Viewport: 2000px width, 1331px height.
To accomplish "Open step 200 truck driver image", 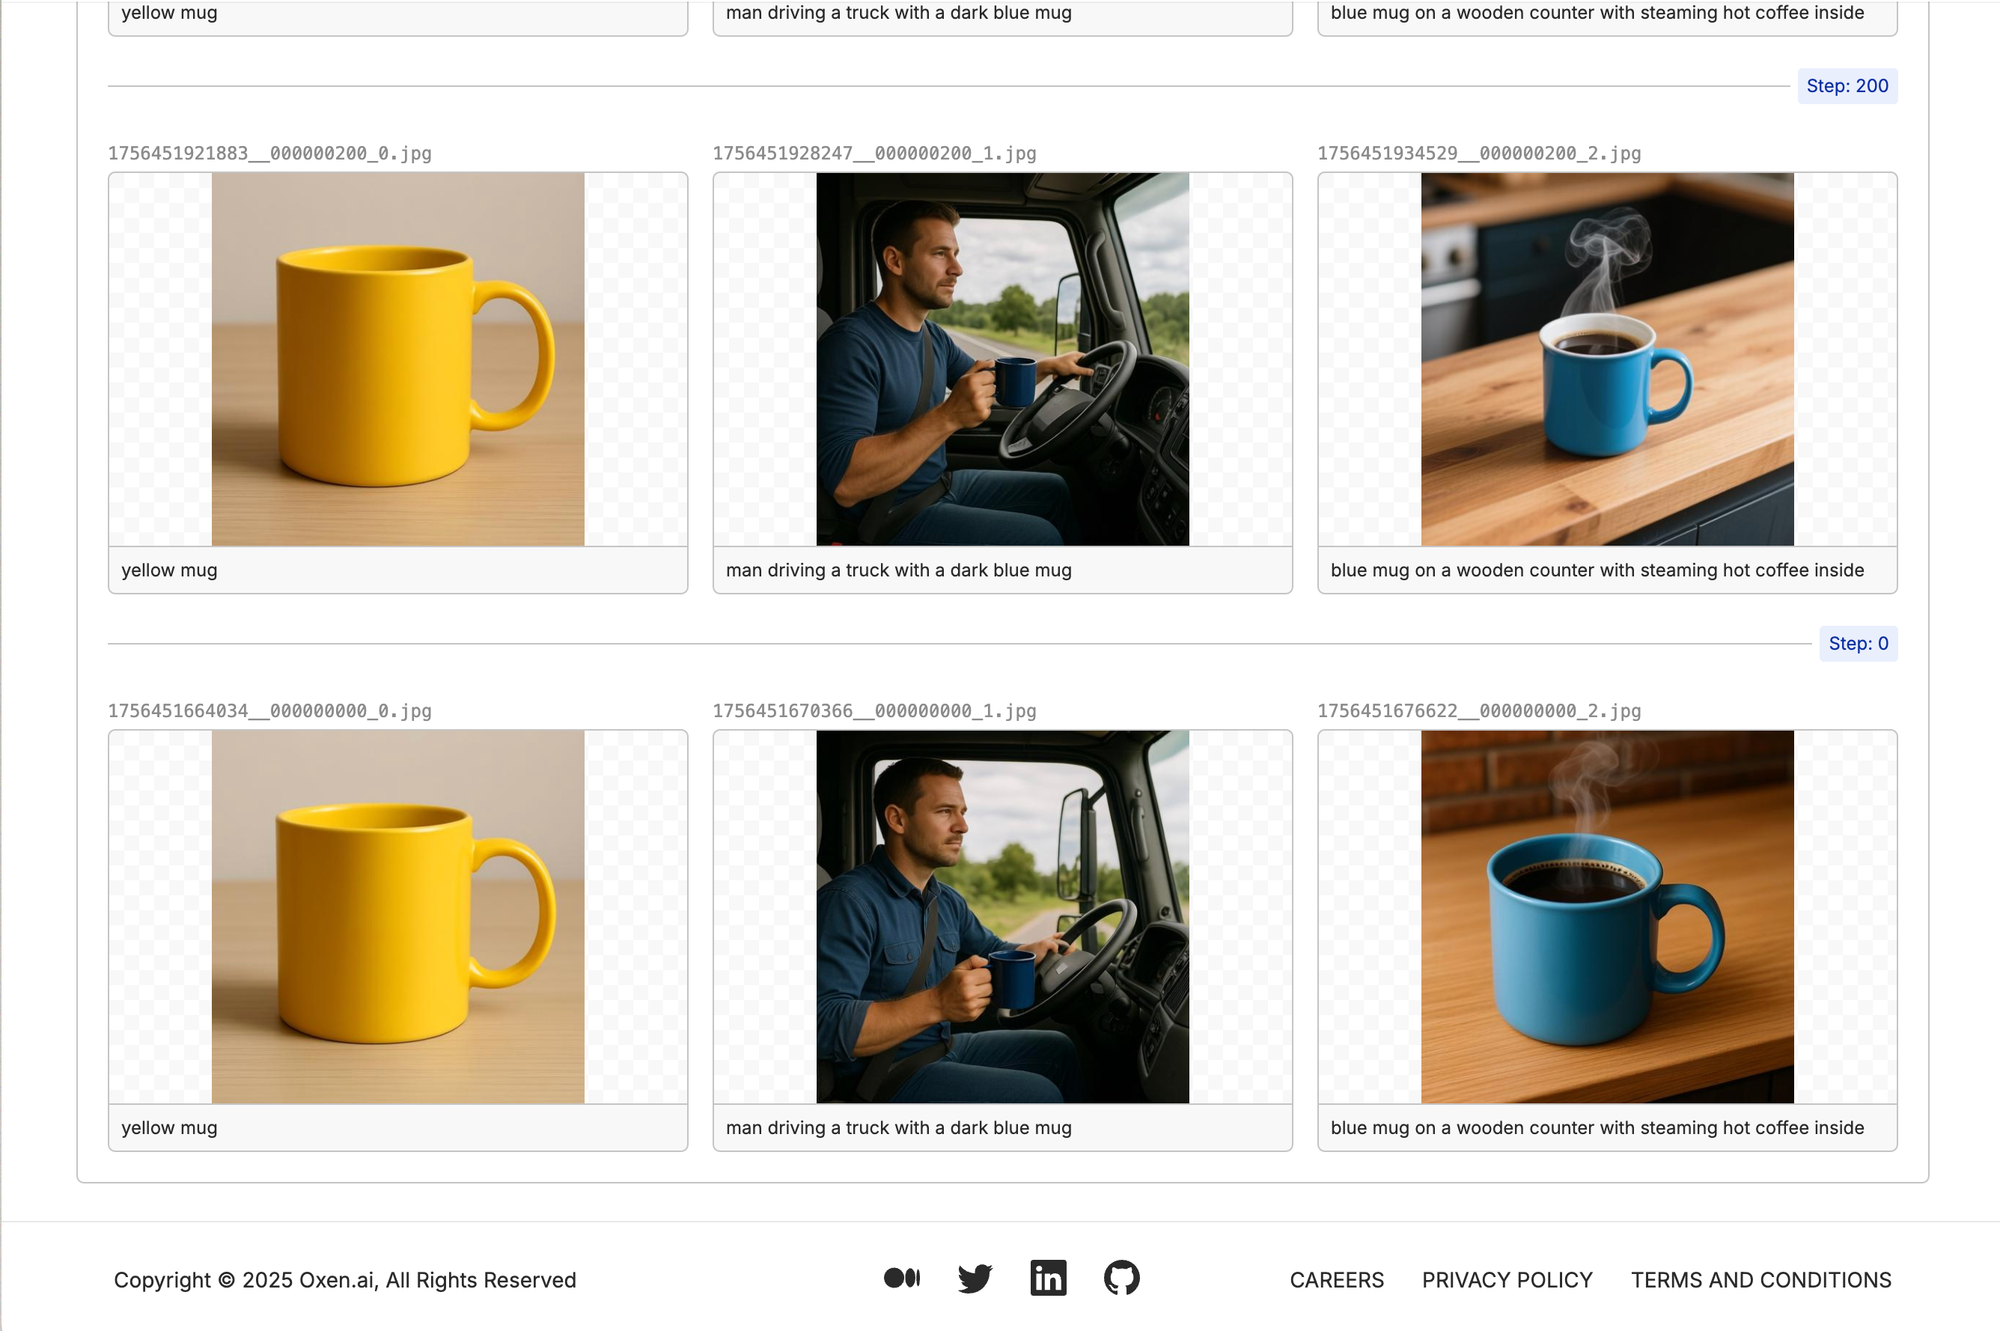I will (1002, 359).
